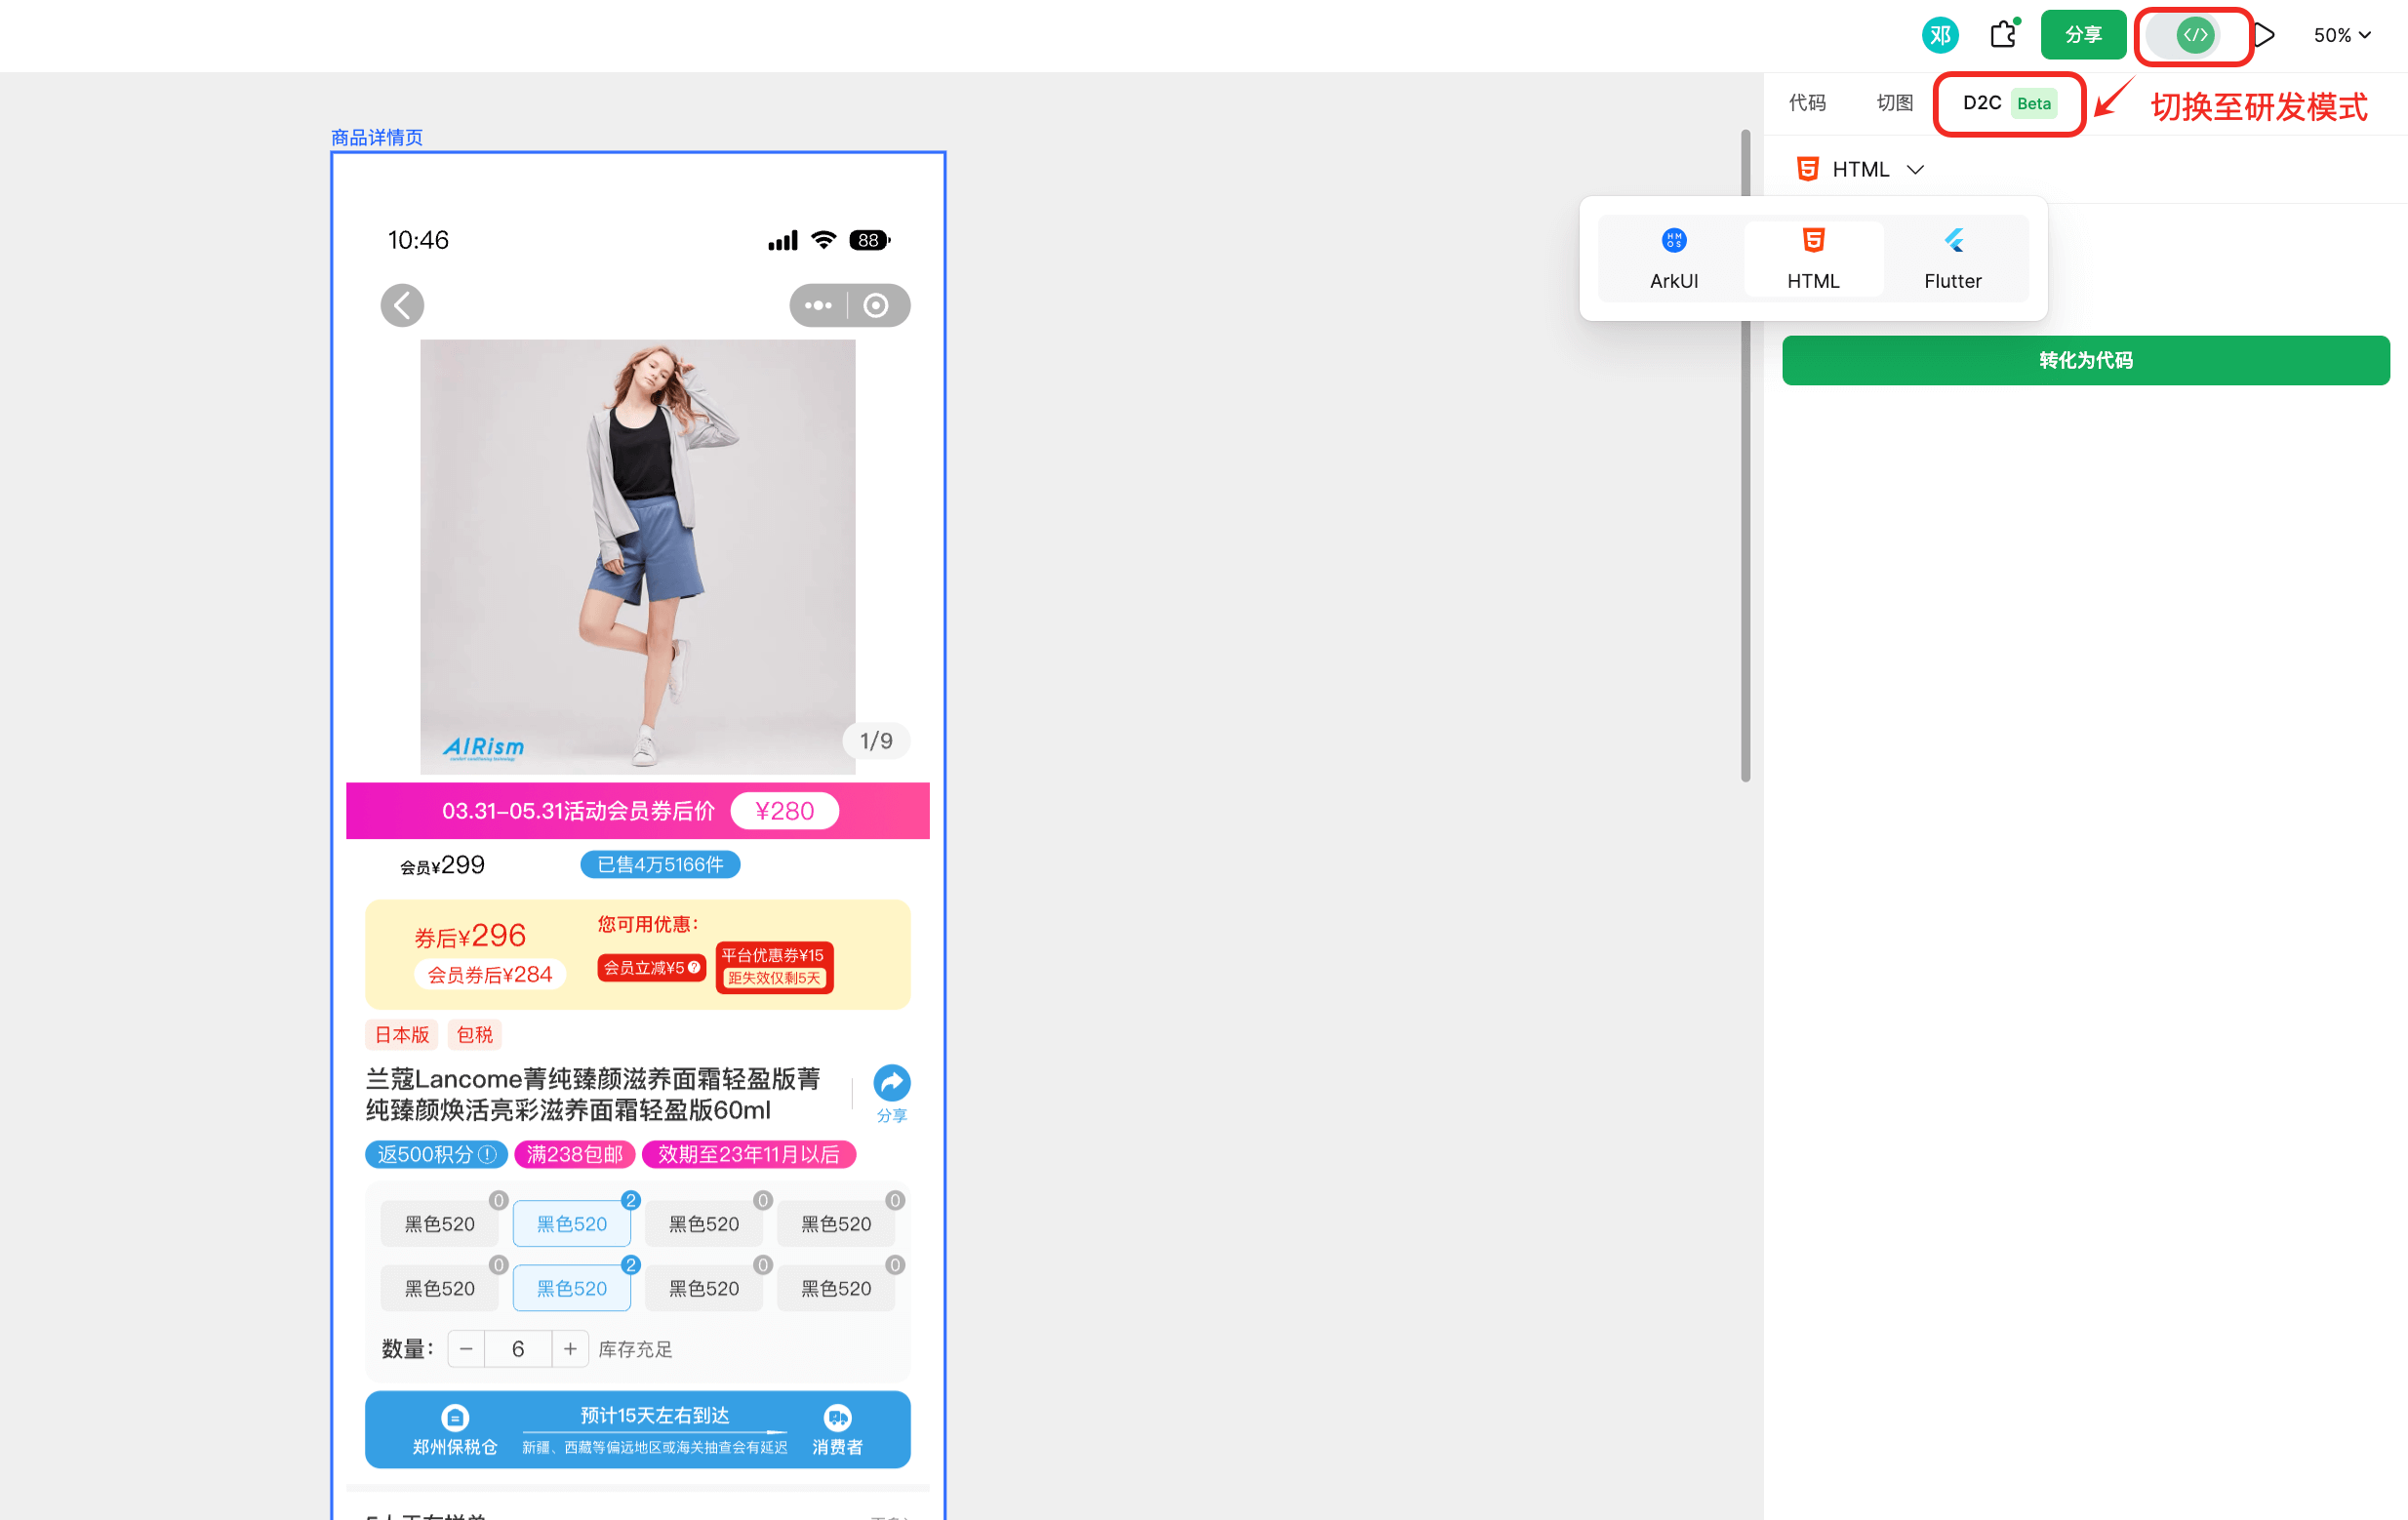Click the wifi icon in mockup status bar

click(824, 240)
